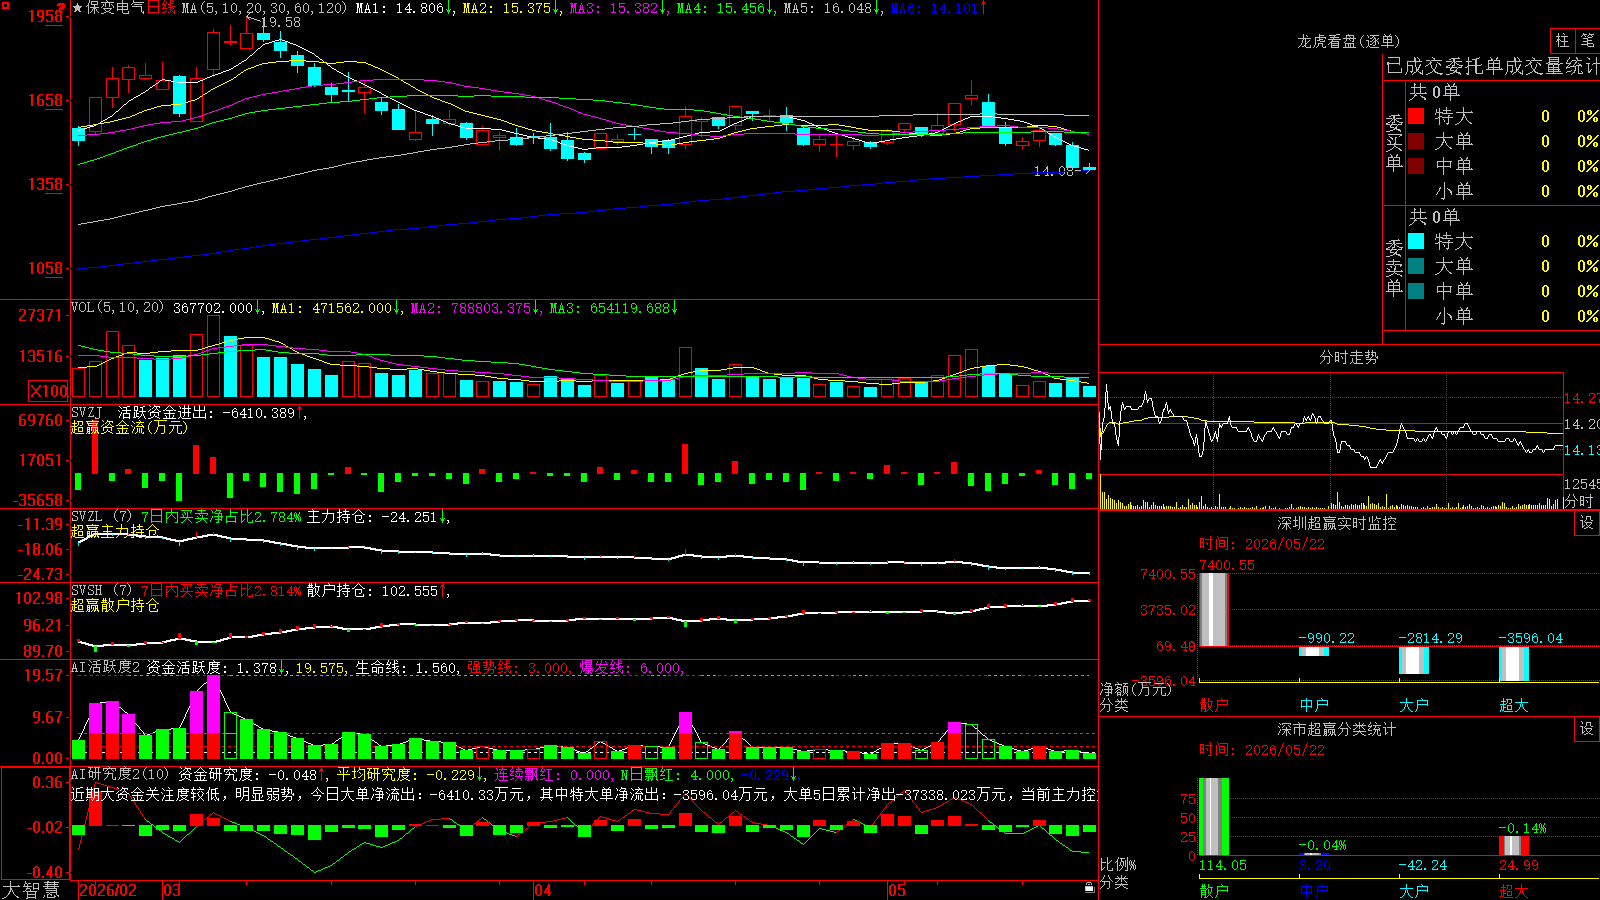The image size is (1600, 900).
Task: Click the 超赢主力持仓 label
Action: tap(115, 531)
